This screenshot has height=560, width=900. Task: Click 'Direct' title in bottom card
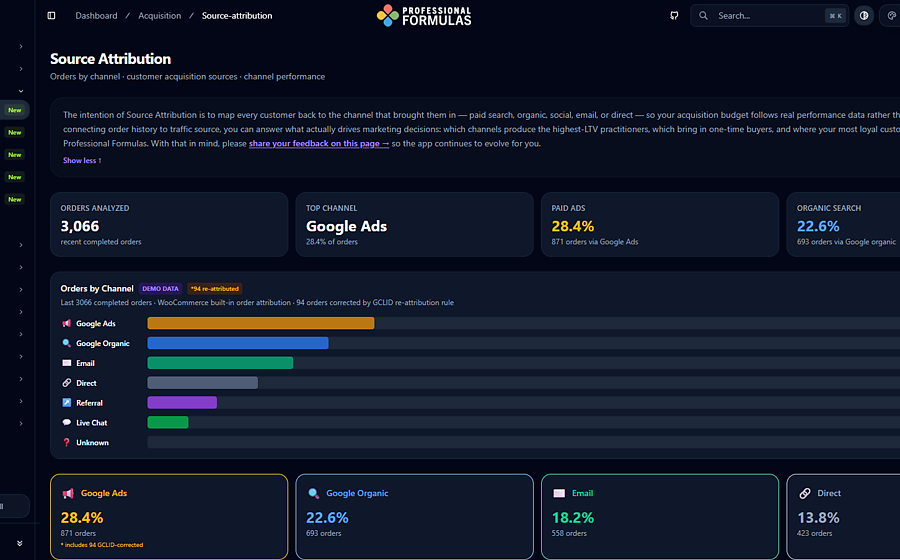pos(829,493)
